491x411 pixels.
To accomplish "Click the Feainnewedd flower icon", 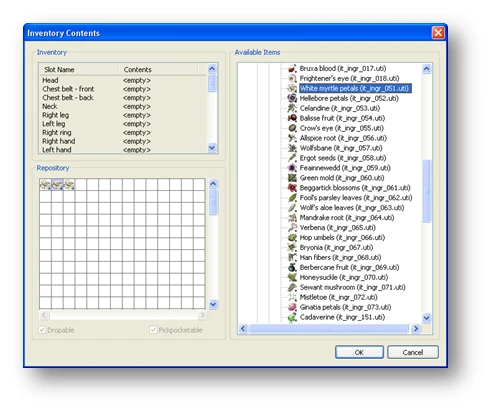I will click(292, 168).
